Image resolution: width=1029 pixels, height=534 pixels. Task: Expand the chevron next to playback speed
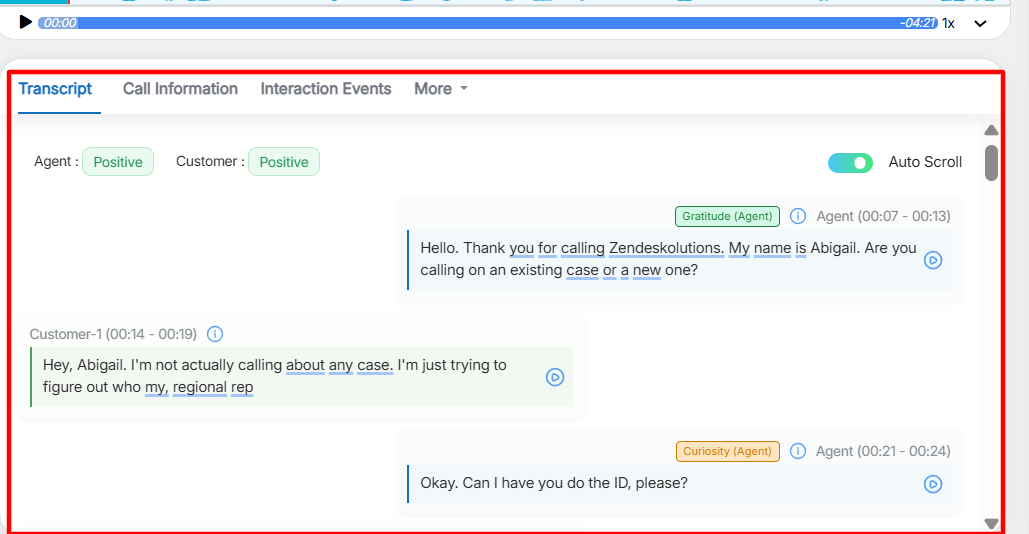pos(980,23)
